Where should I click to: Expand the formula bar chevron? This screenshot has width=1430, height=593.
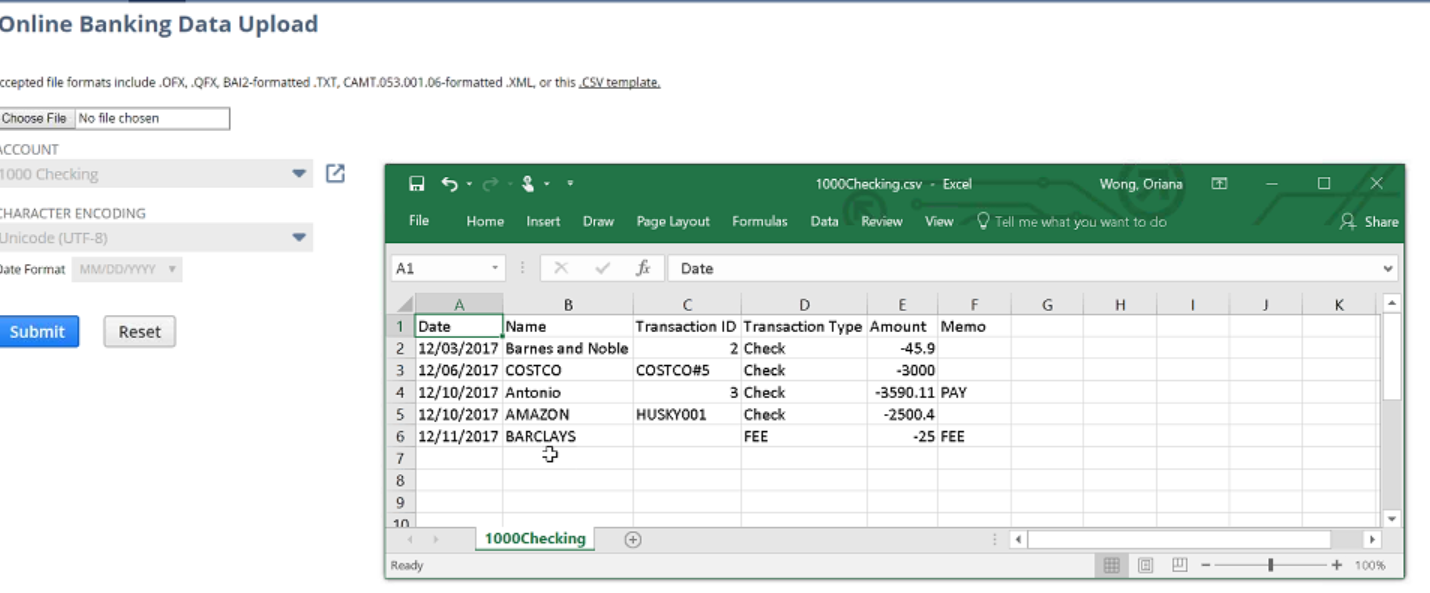1387,268
